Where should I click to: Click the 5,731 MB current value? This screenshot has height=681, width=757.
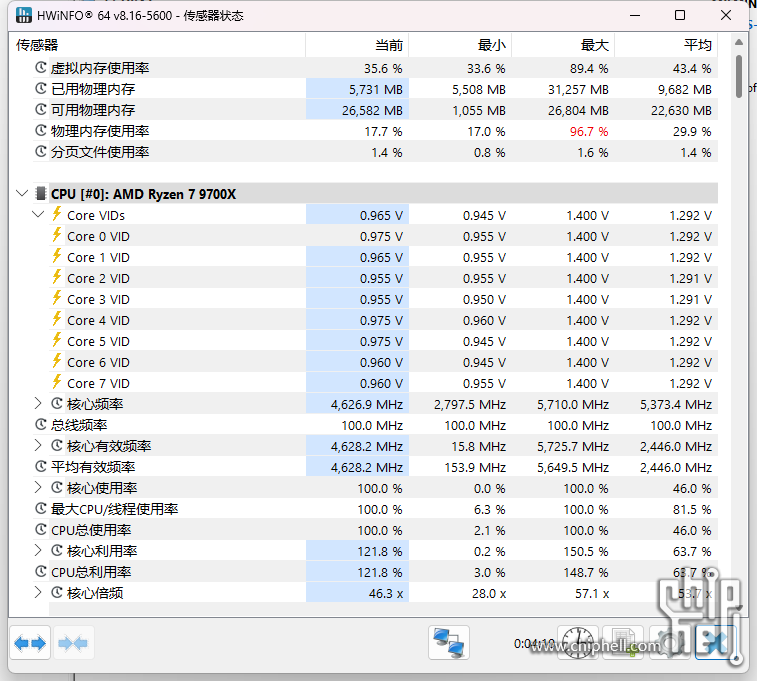376,89
